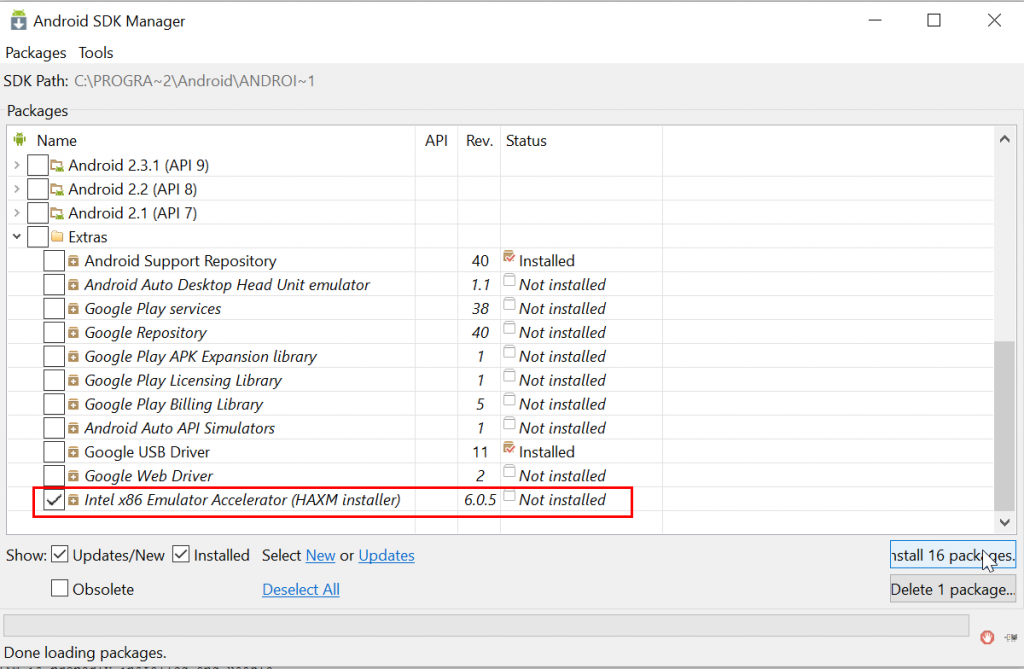The width and height of the screenshot is (1024, 669).
Task: Click the red stop icon in status bar
Action: pyautogui.click(x=987, y=637)
